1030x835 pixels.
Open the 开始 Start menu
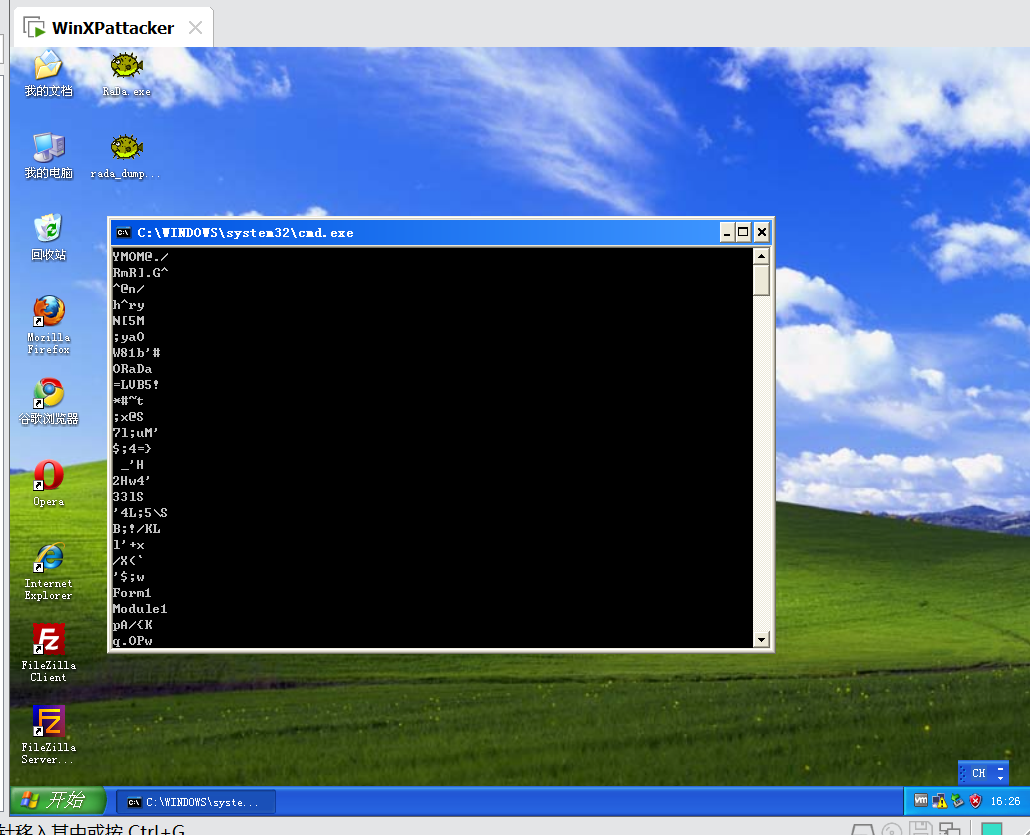57,800
